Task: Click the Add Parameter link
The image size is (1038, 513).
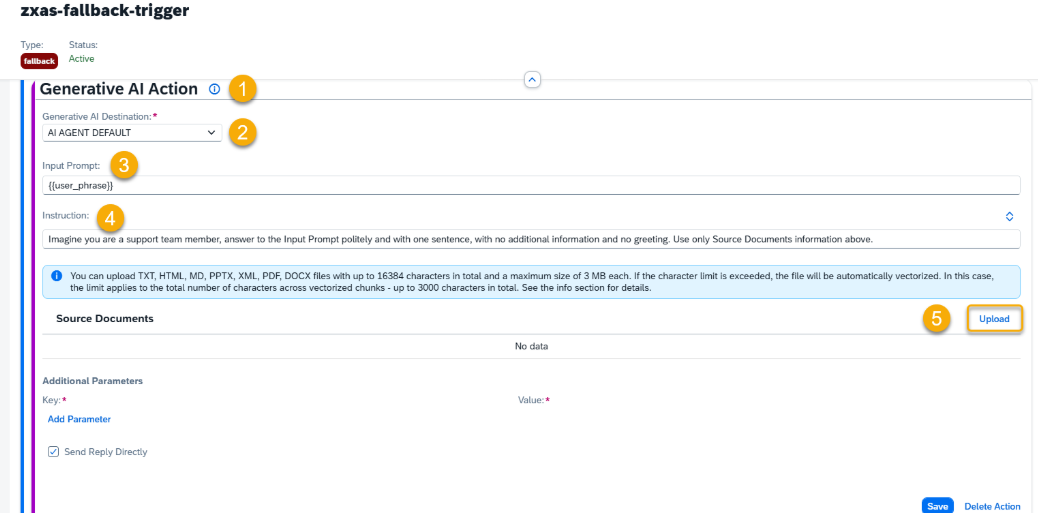Action: (79, 419)
